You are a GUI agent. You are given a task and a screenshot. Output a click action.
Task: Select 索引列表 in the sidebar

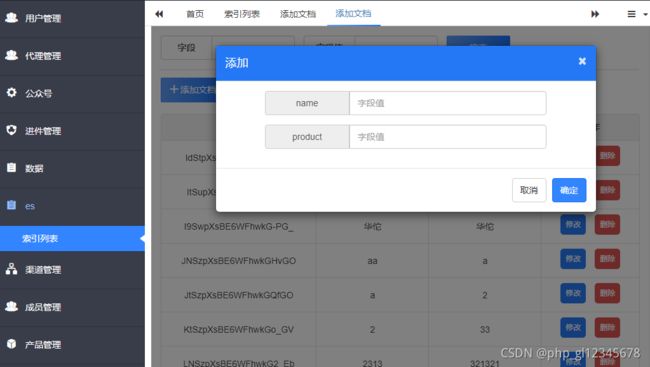coord(72,238)
